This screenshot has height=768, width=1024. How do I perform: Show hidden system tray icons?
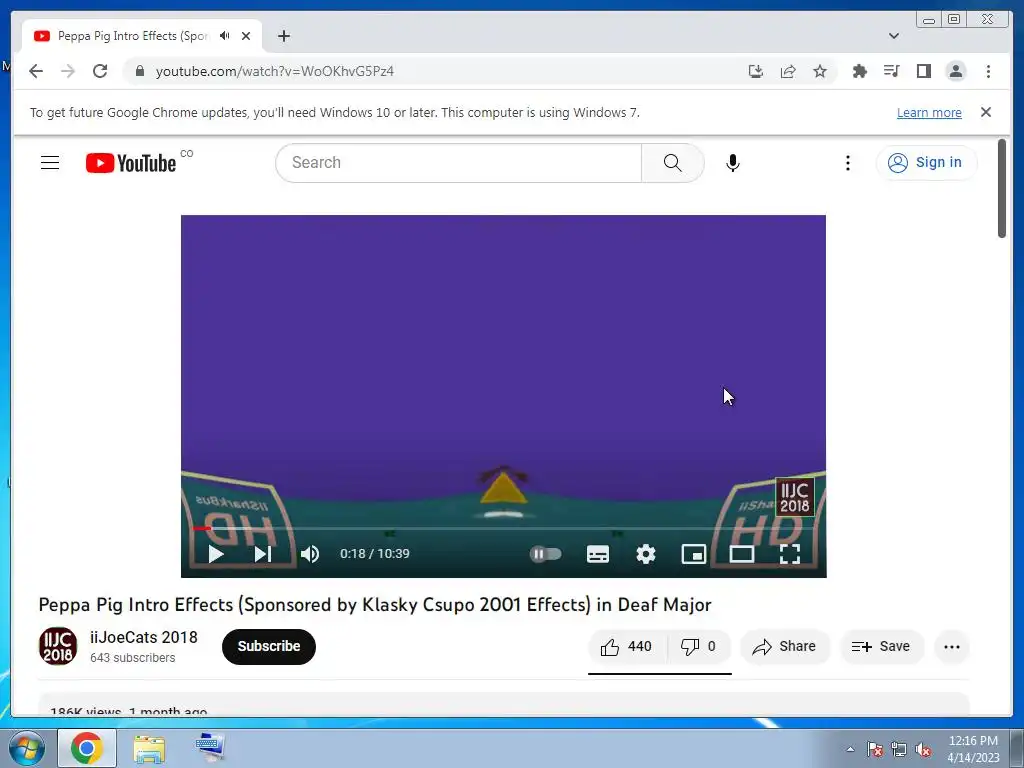pos(850,749)
